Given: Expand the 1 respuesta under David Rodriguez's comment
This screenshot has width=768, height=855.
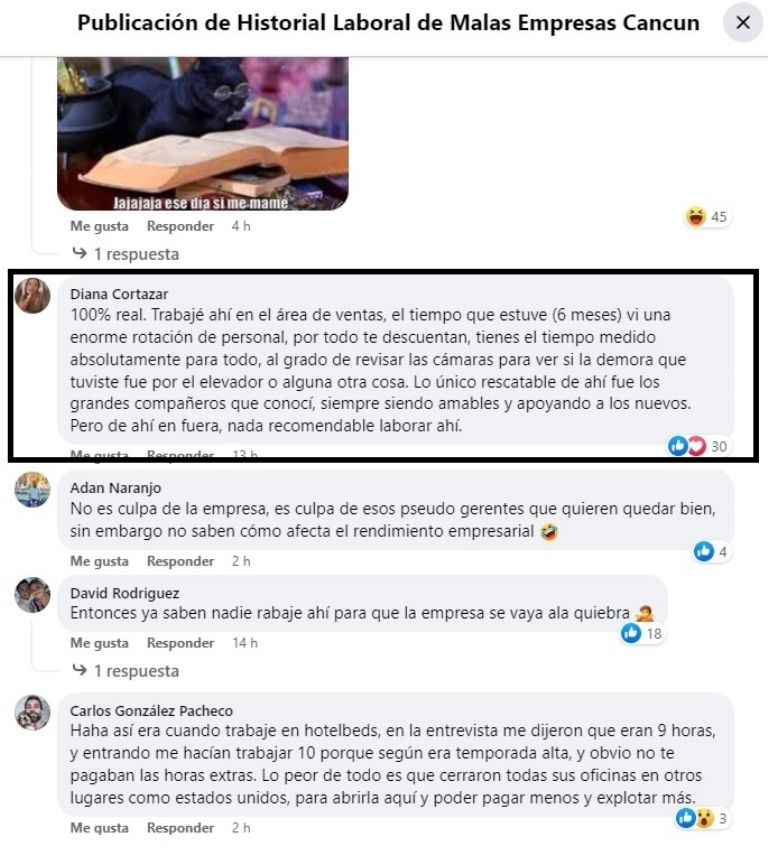Looking at the screenshot, I should pos(126,671).
